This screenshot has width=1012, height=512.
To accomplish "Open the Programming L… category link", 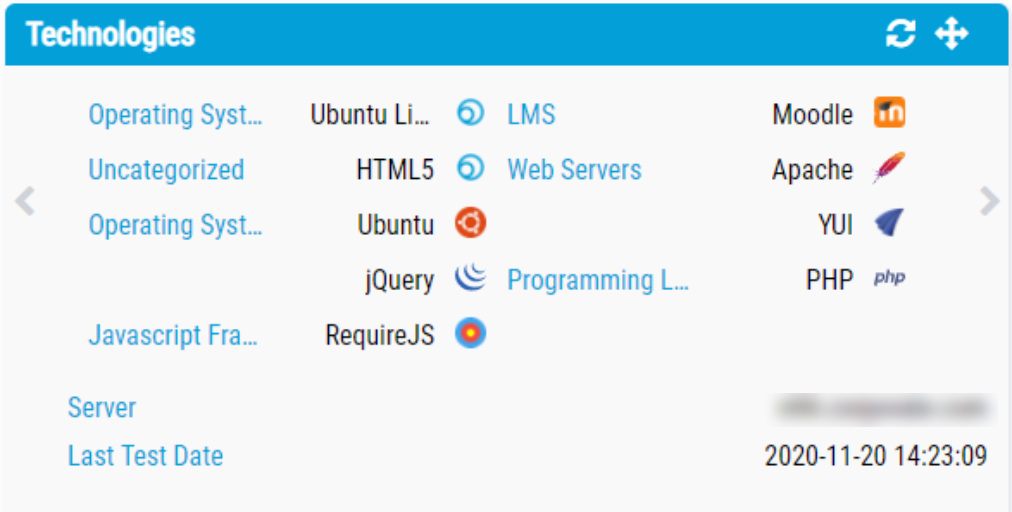I will point(598,280).
